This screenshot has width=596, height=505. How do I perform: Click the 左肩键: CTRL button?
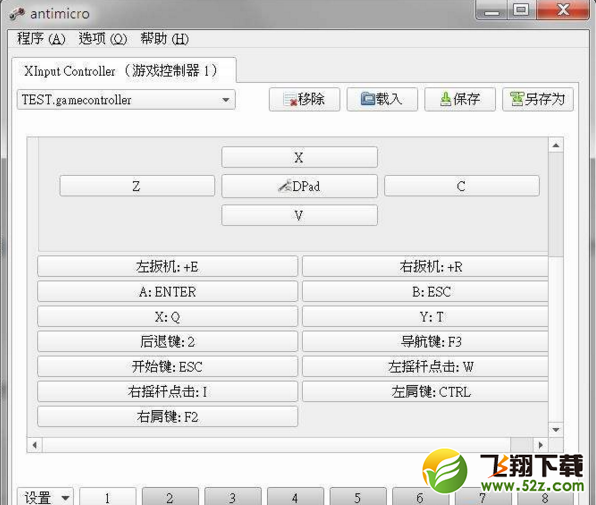pyautogui.click(x=425, y=392)
